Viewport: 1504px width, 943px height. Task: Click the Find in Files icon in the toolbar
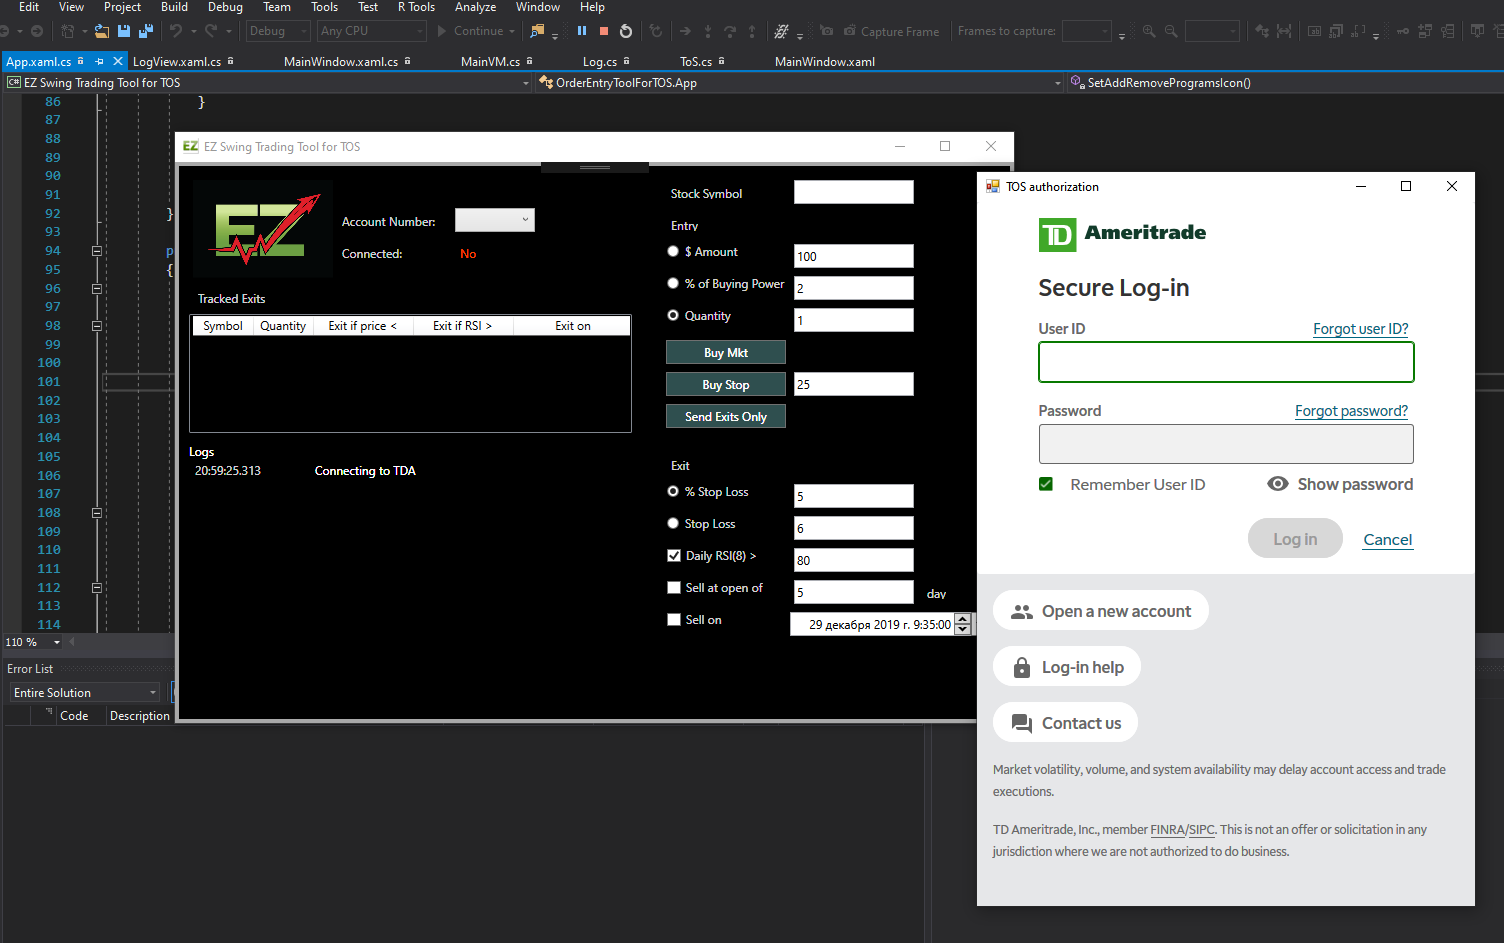[x=538, y=31]
